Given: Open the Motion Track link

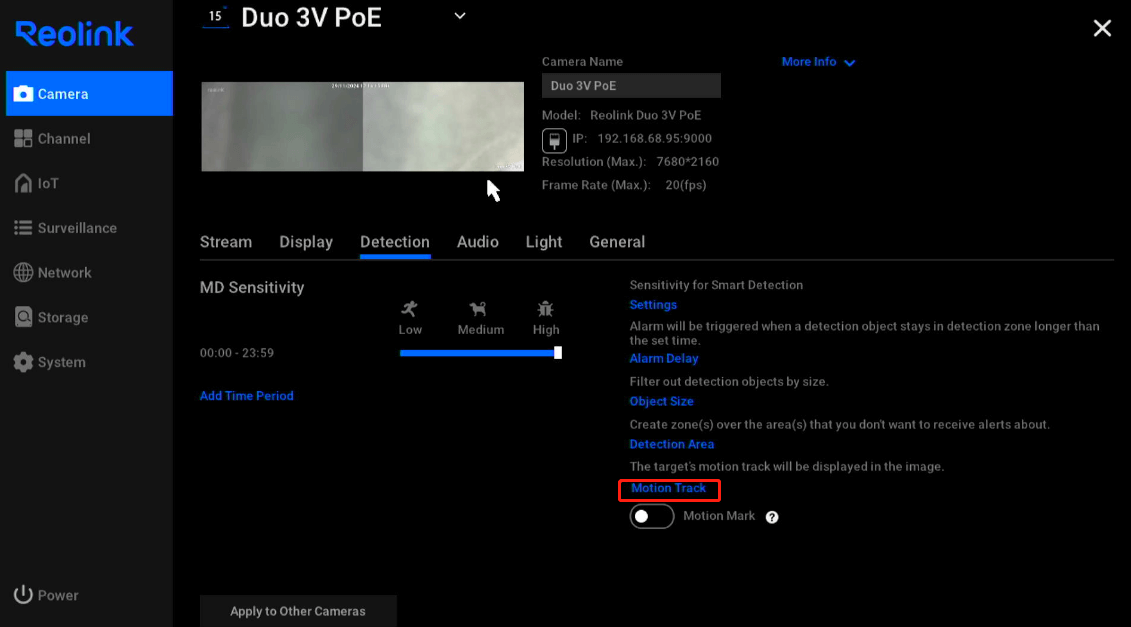Looking at the screenshot, I should (669, 488).
